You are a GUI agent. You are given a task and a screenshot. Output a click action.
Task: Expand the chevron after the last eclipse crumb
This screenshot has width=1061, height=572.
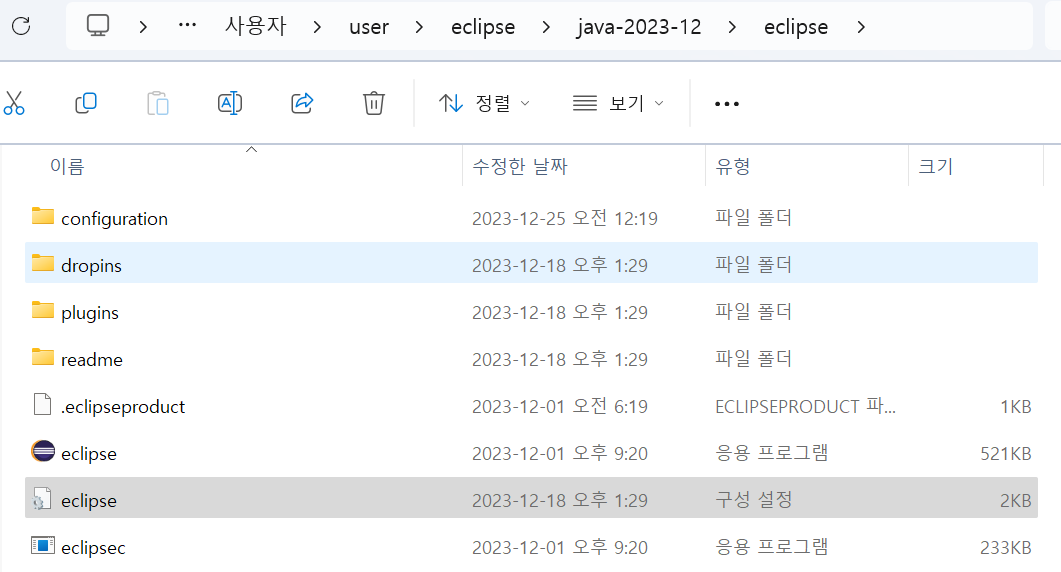[861, 27]
